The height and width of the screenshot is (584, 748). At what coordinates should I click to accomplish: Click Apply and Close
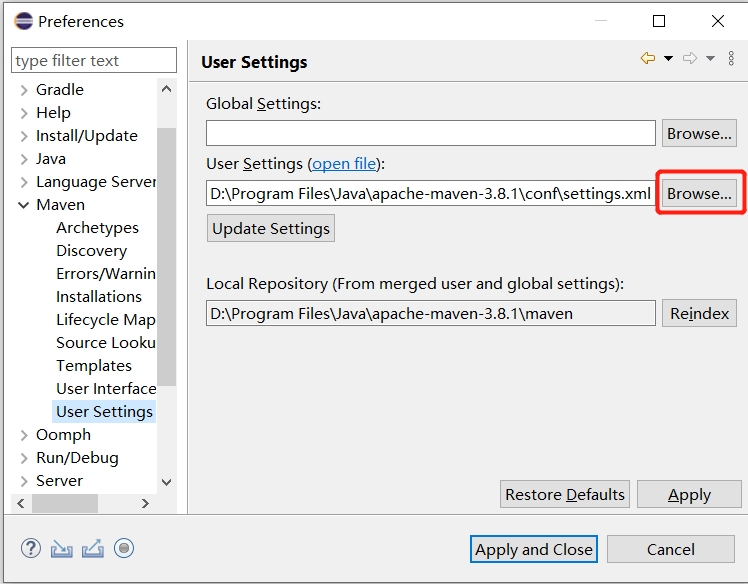click(534, 549)
